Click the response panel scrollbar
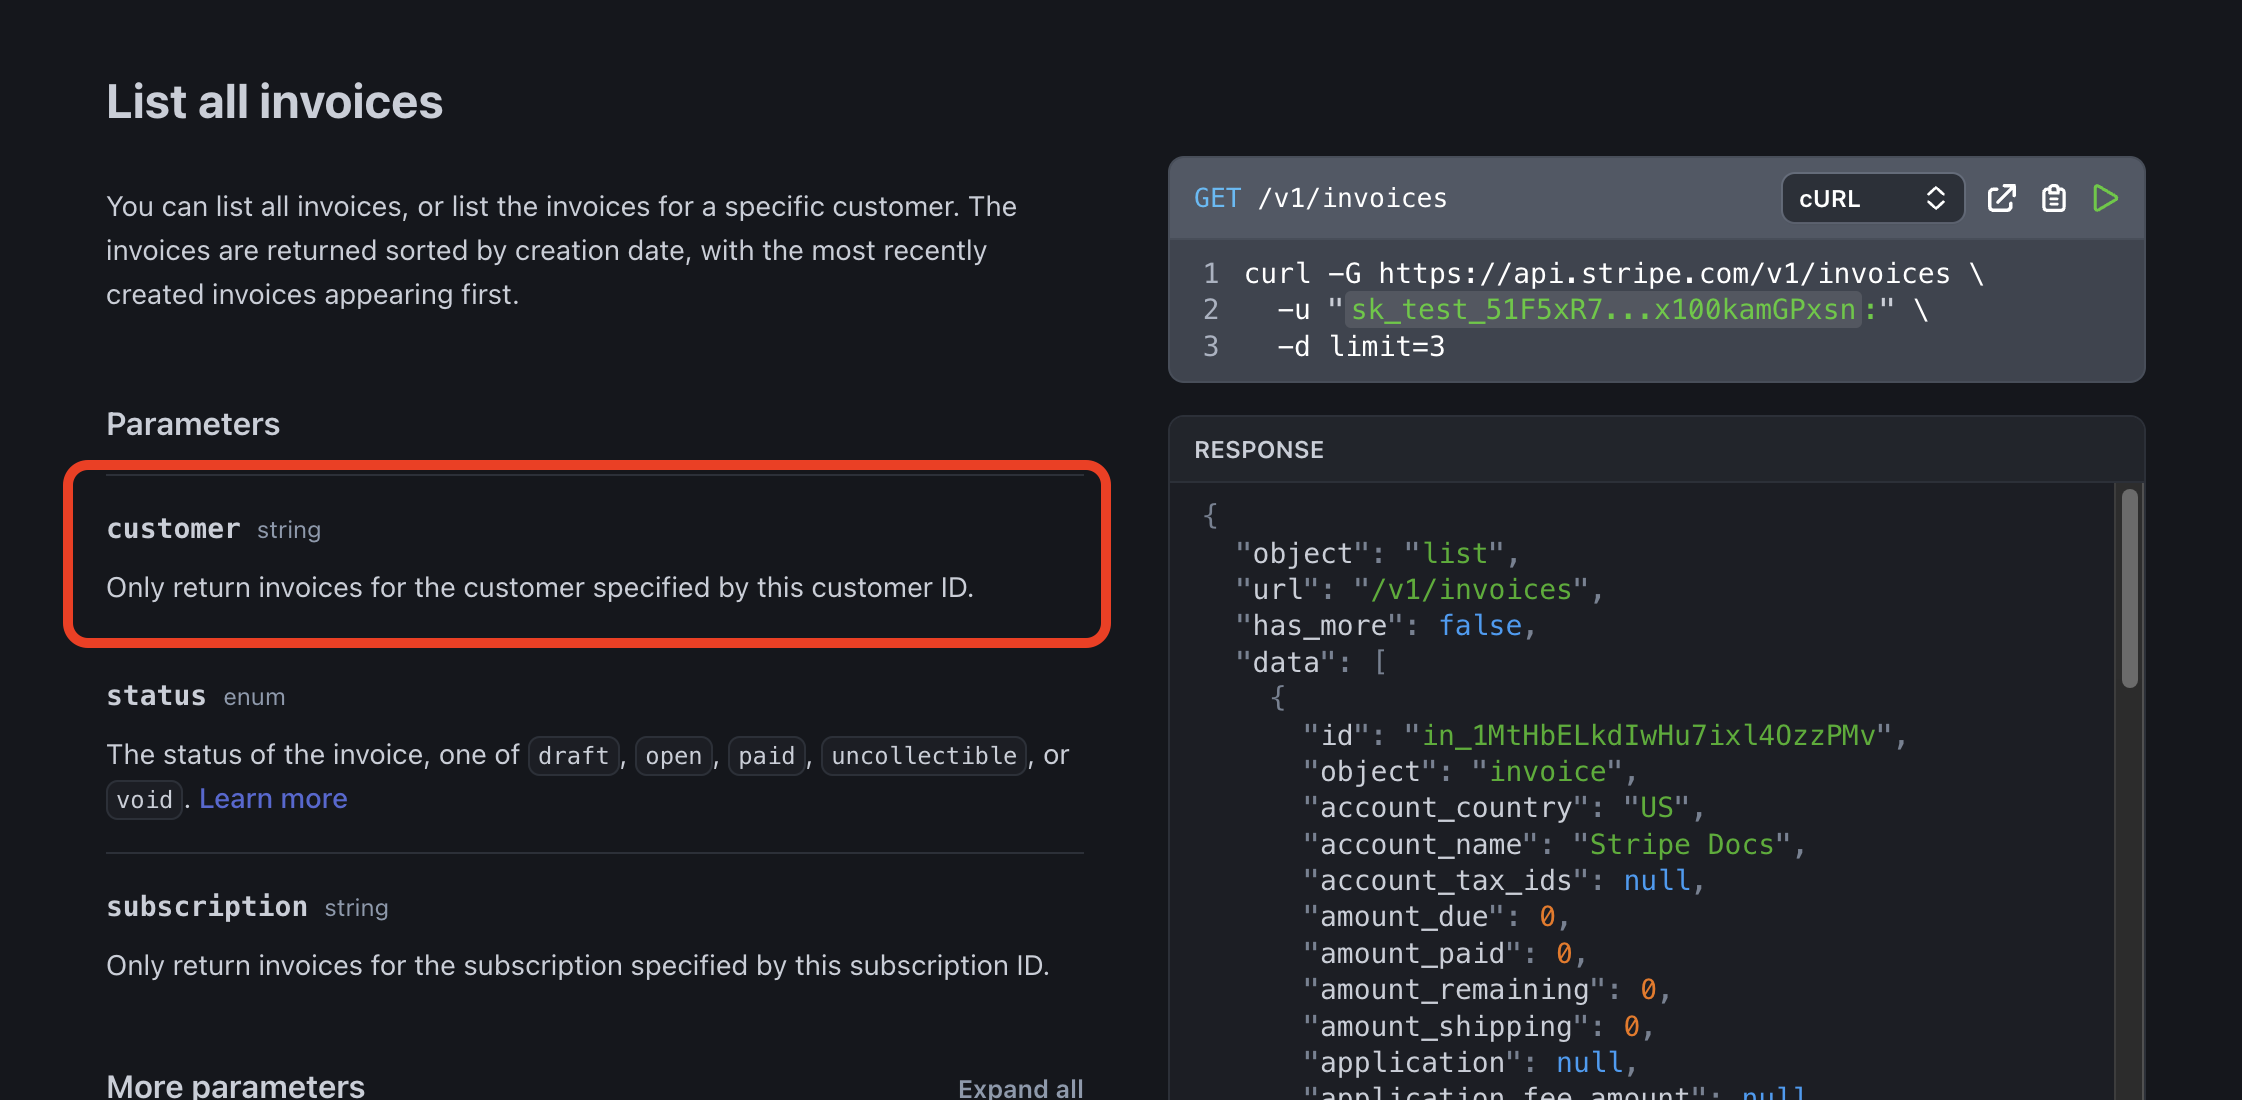 [2129, 588]
